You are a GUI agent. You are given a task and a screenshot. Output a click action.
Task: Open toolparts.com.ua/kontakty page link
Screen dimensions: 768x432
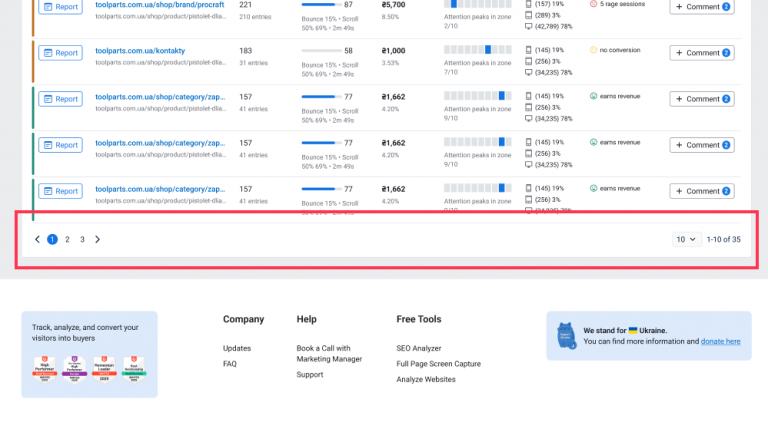coord(140,50)
